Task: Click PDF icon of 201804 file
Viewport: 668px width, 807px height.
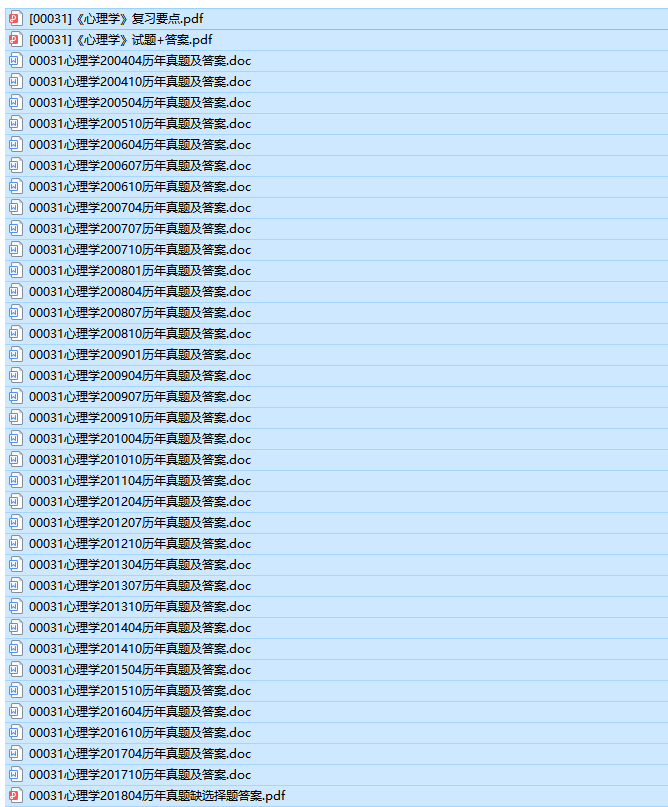Action: point(15,796)
